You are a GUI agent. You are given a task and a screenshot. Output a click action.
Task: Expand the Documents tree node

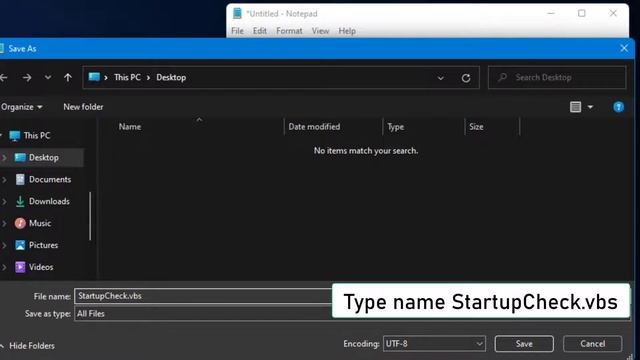pyautogui.click(x=4, y=180)
